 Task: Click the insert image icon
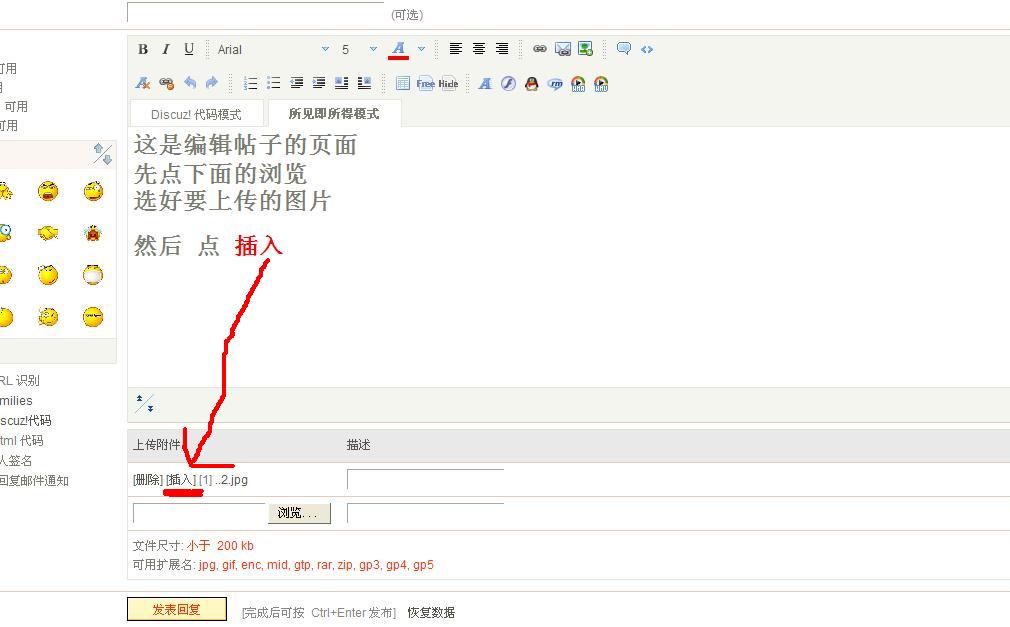coord(585,49)
